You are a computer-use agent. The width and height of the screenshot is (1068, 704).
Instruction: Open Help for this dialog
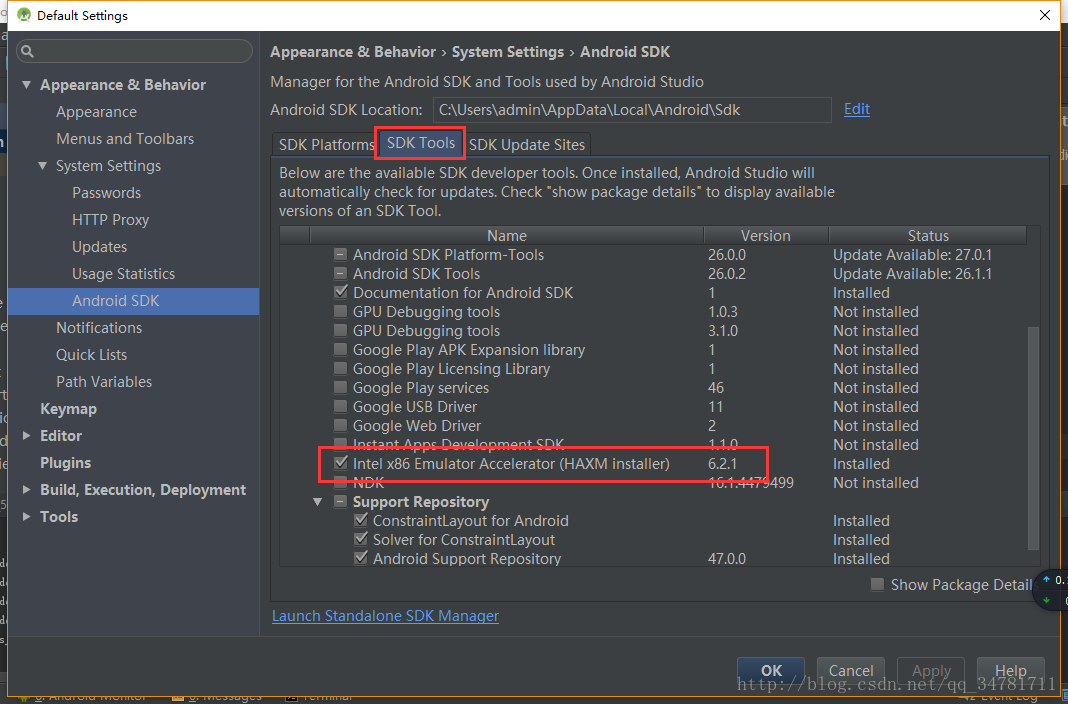(x=1011, y=671)
